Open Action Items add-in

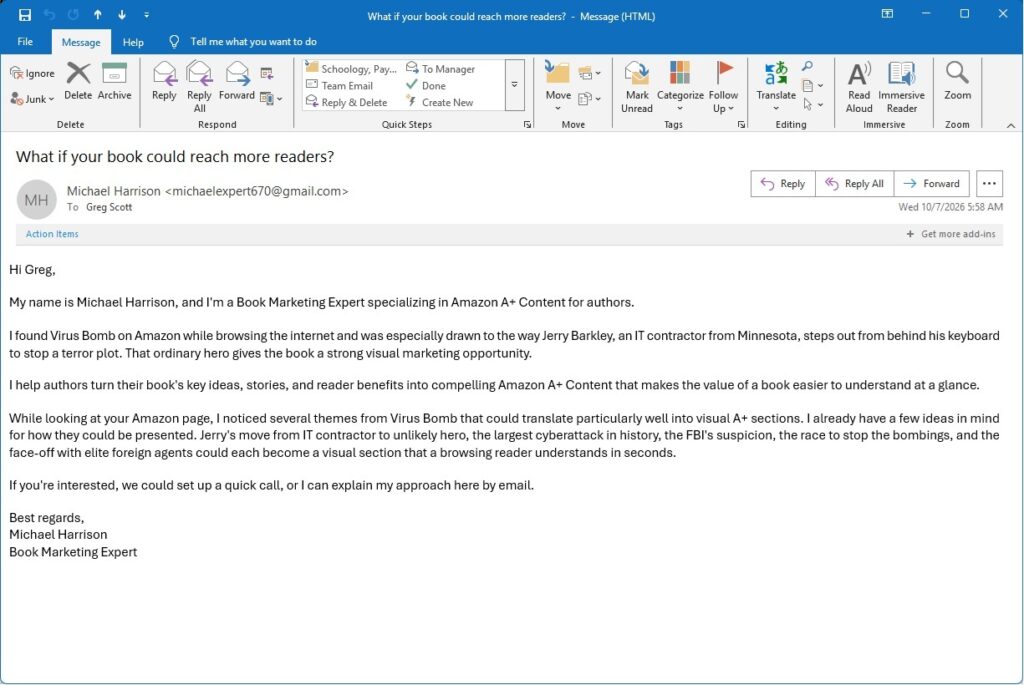[52, 234]
